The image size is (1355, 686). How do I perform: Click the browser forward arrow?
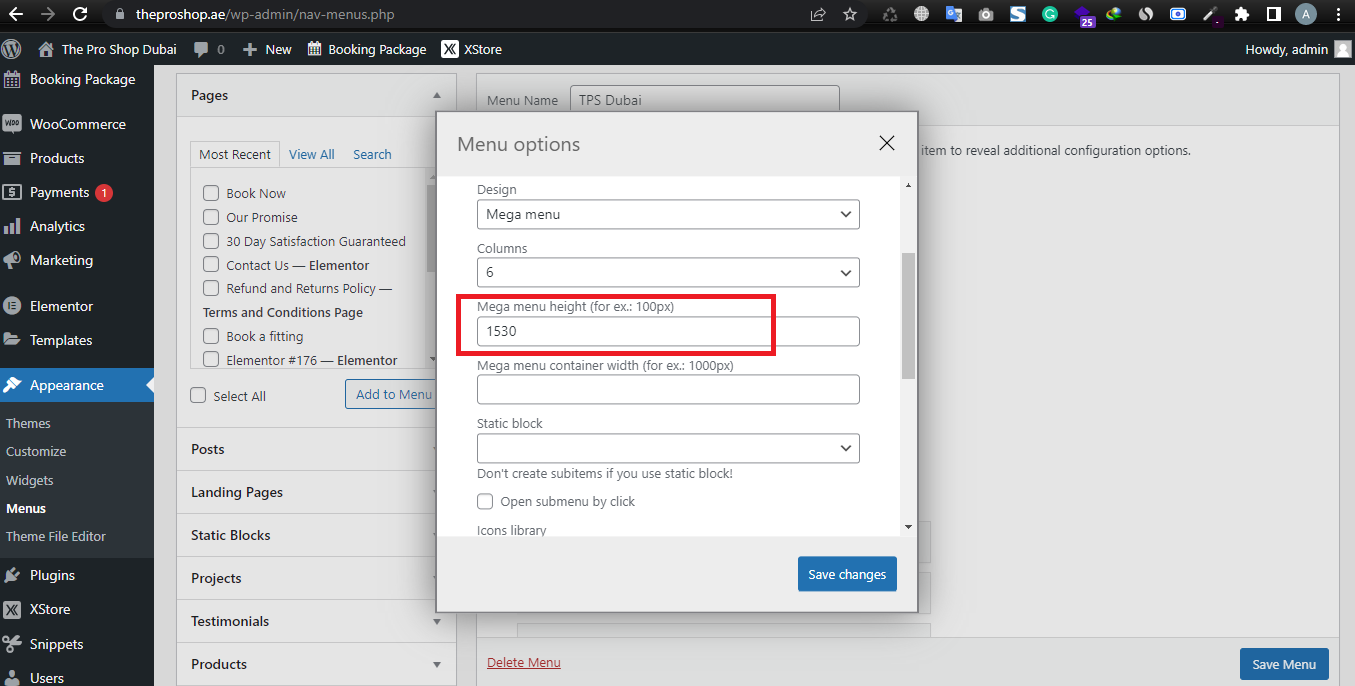coord(48,14)
